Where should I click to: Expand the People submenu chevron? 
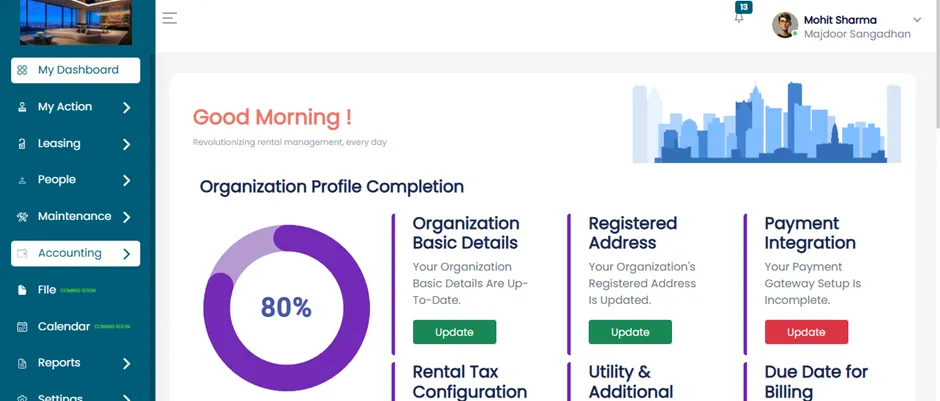pyautogui.click(x=126, y=180)
